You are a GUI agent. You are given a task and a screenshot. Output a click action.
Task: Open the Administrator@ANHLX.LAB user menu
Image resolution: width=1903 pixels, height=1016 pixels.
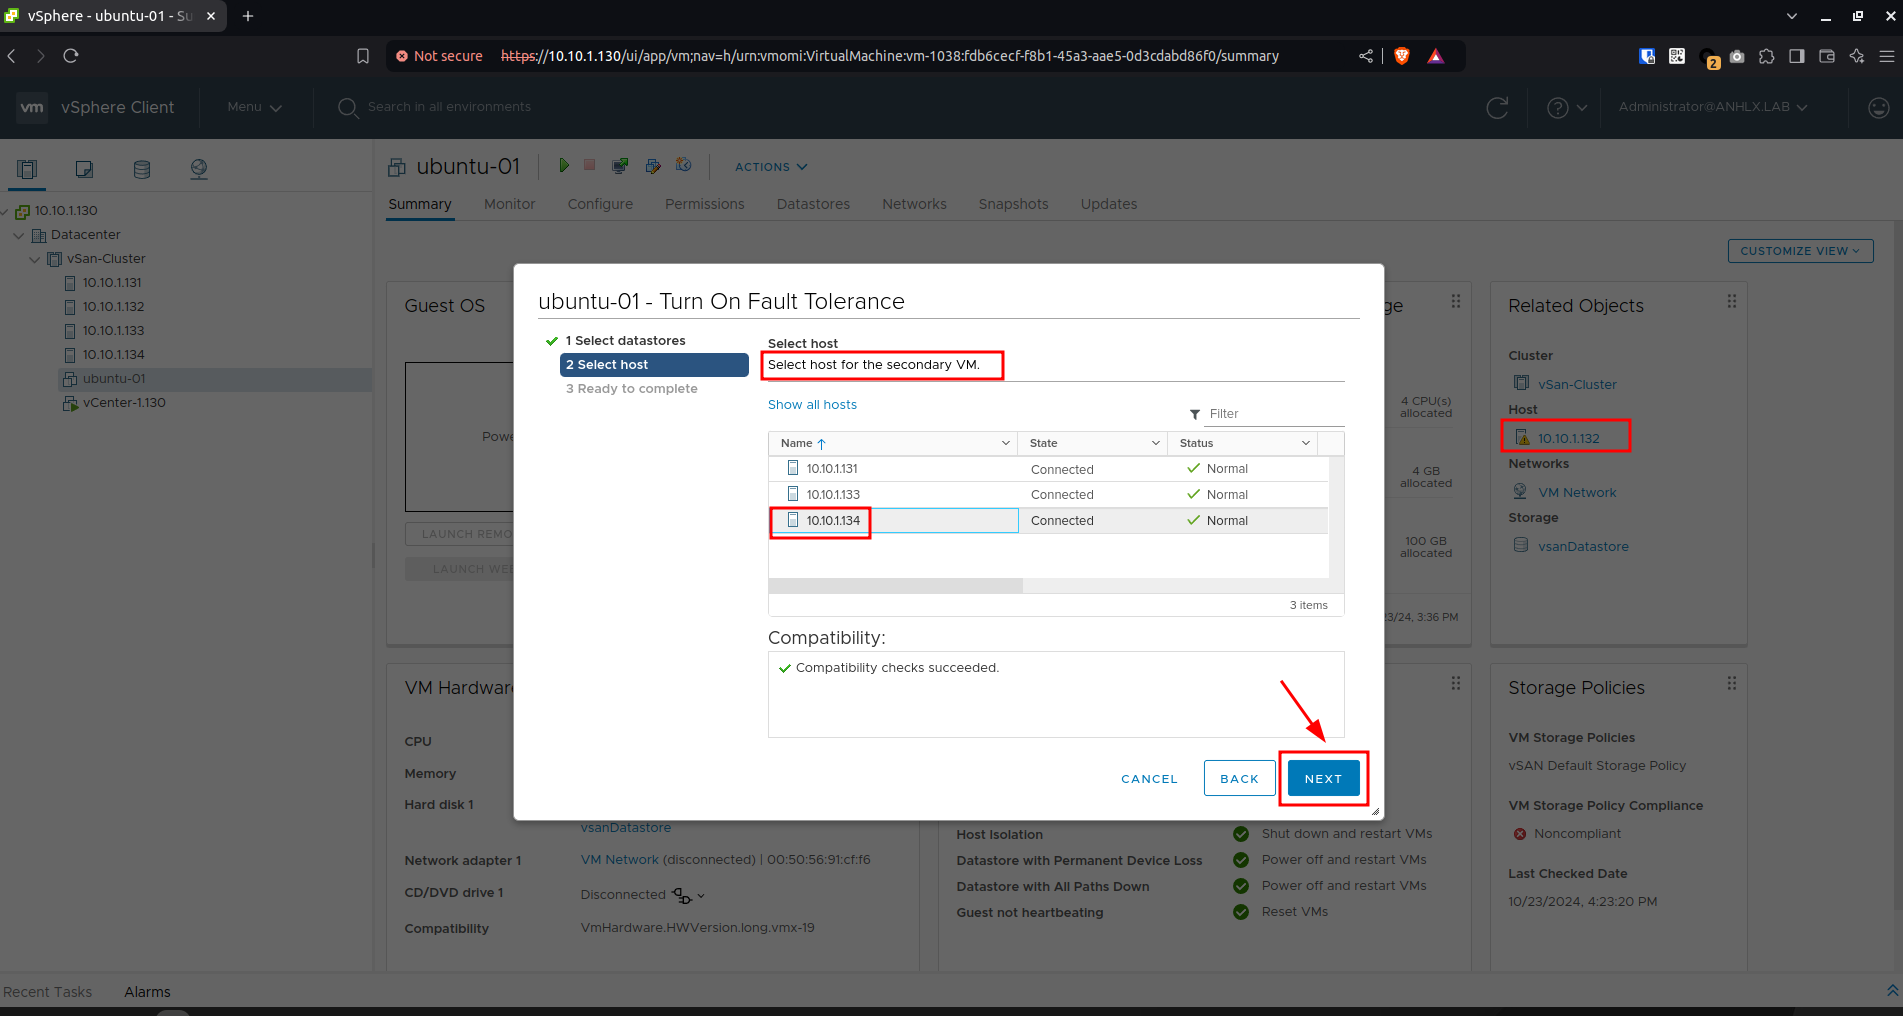(x=1712, y=107)
